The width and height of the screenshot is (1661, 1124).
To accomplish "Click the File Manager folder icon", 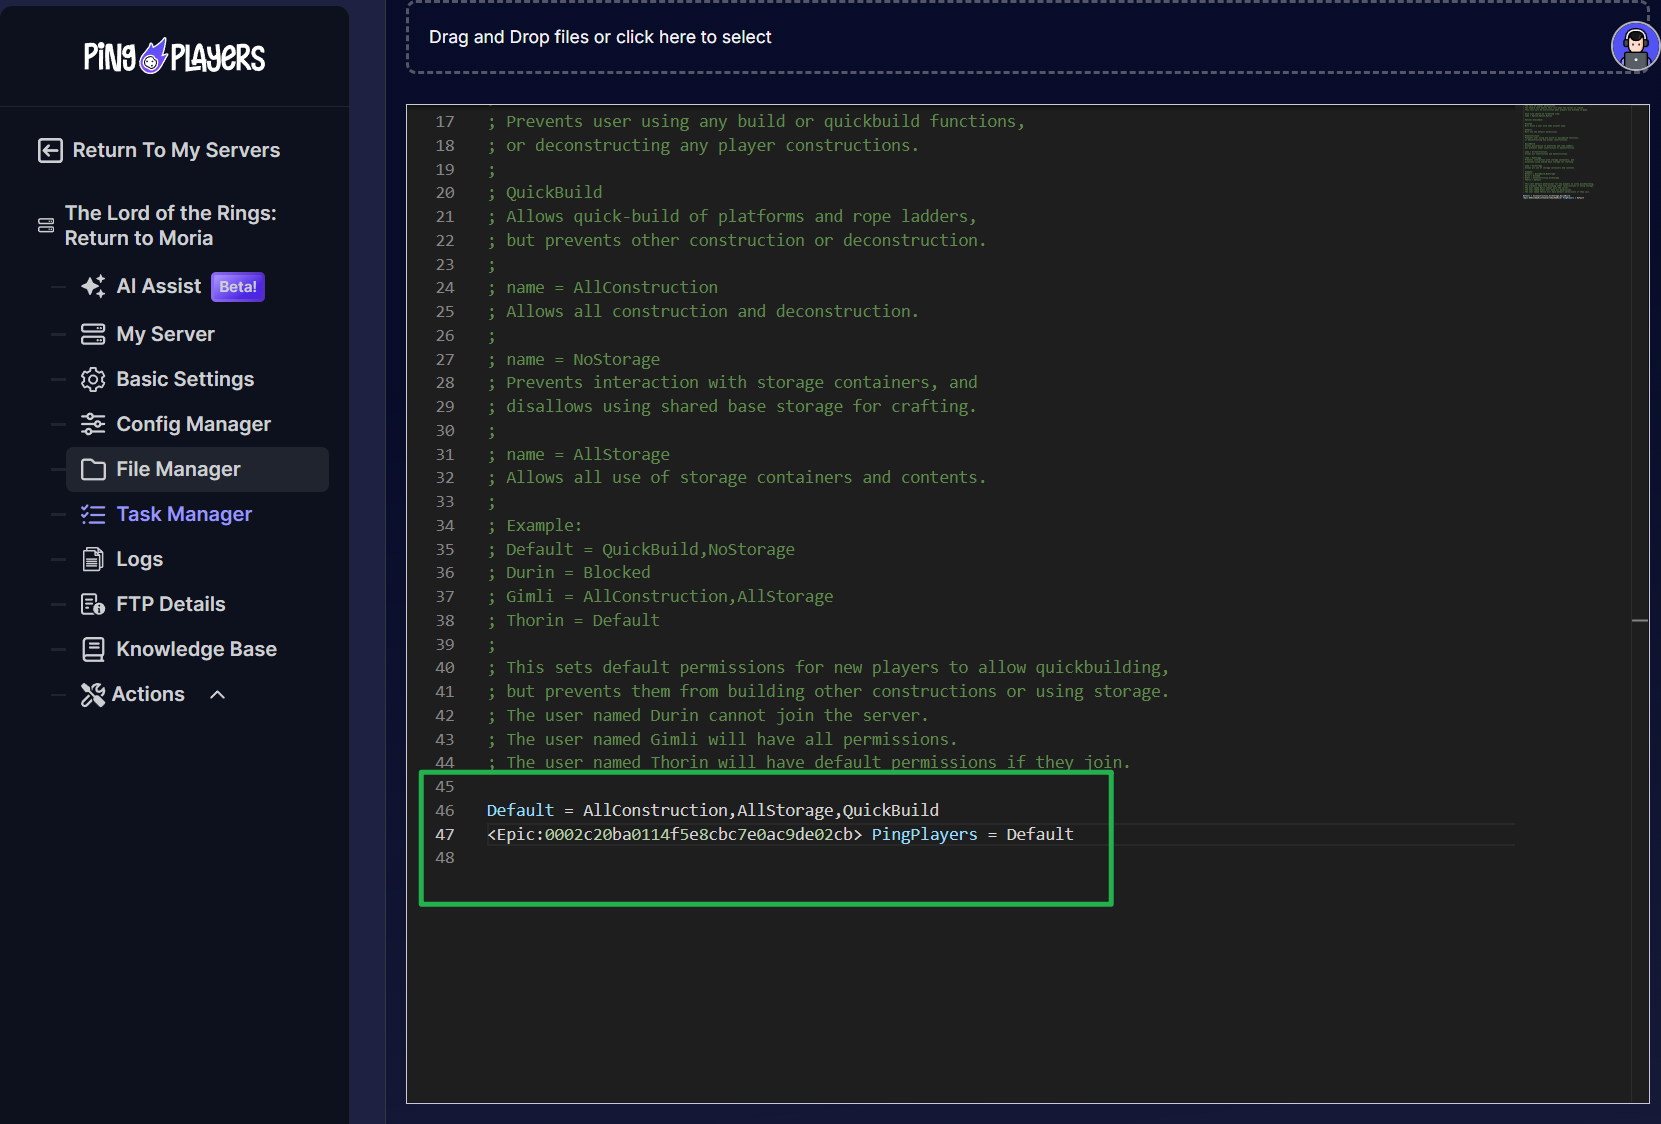I will [93, 469].
